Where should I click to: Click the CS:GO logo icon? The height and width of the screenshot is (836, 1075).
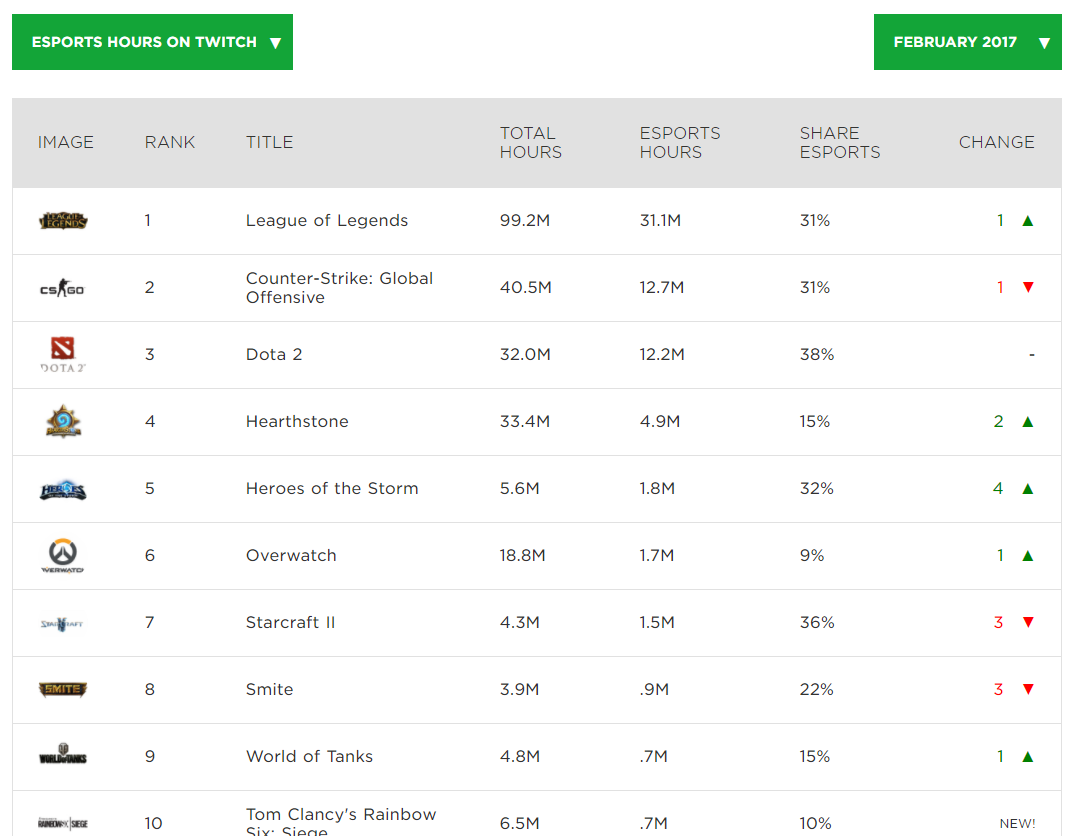coord(62,289)
